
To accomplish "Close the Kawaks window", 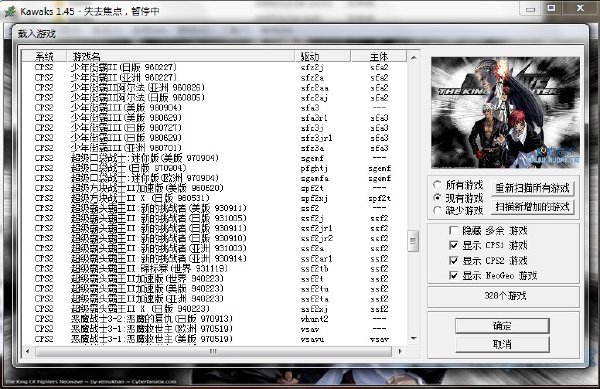I will click(x=580, y=8).
